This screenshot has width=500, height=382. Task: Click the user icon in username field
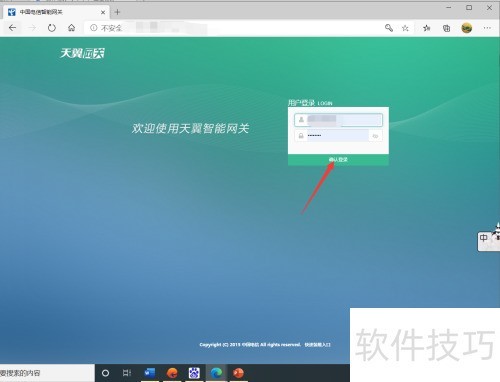[301, 120]
